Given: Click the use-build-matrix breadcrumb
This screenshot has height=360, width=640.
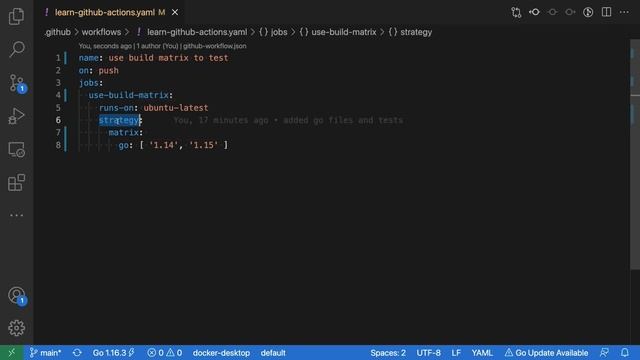Looking at the screenshot, I should pyautogui.click(x=344, y=32).
